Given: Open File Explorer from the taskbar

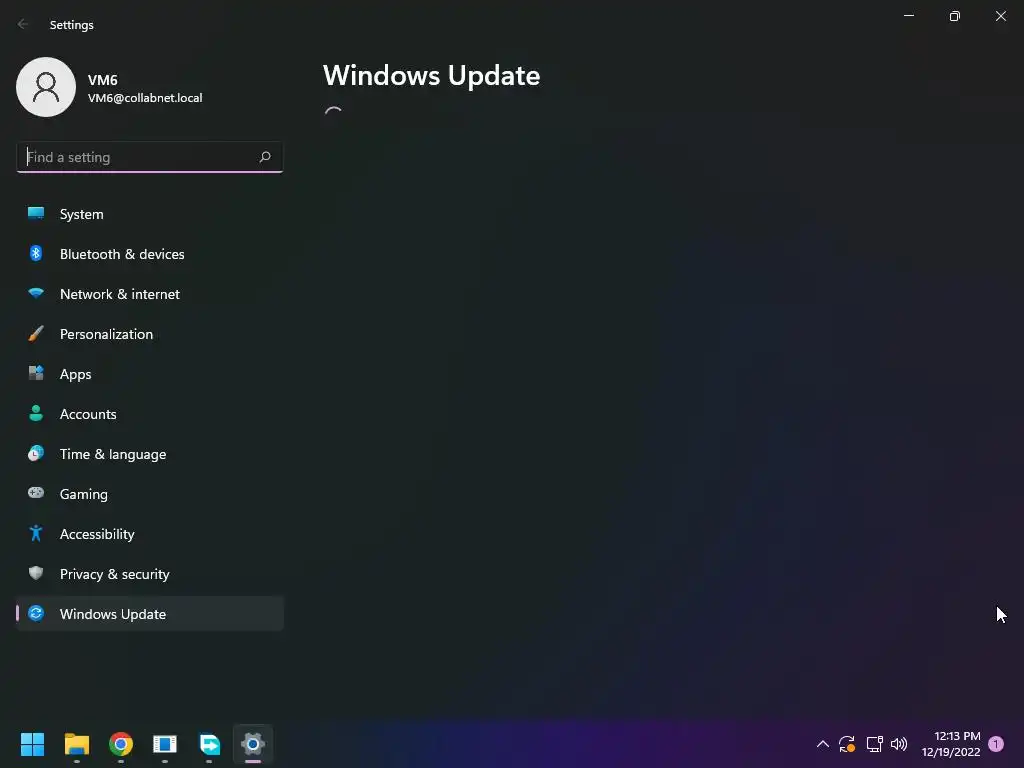Looking at the screenshot, I should 77,744.
